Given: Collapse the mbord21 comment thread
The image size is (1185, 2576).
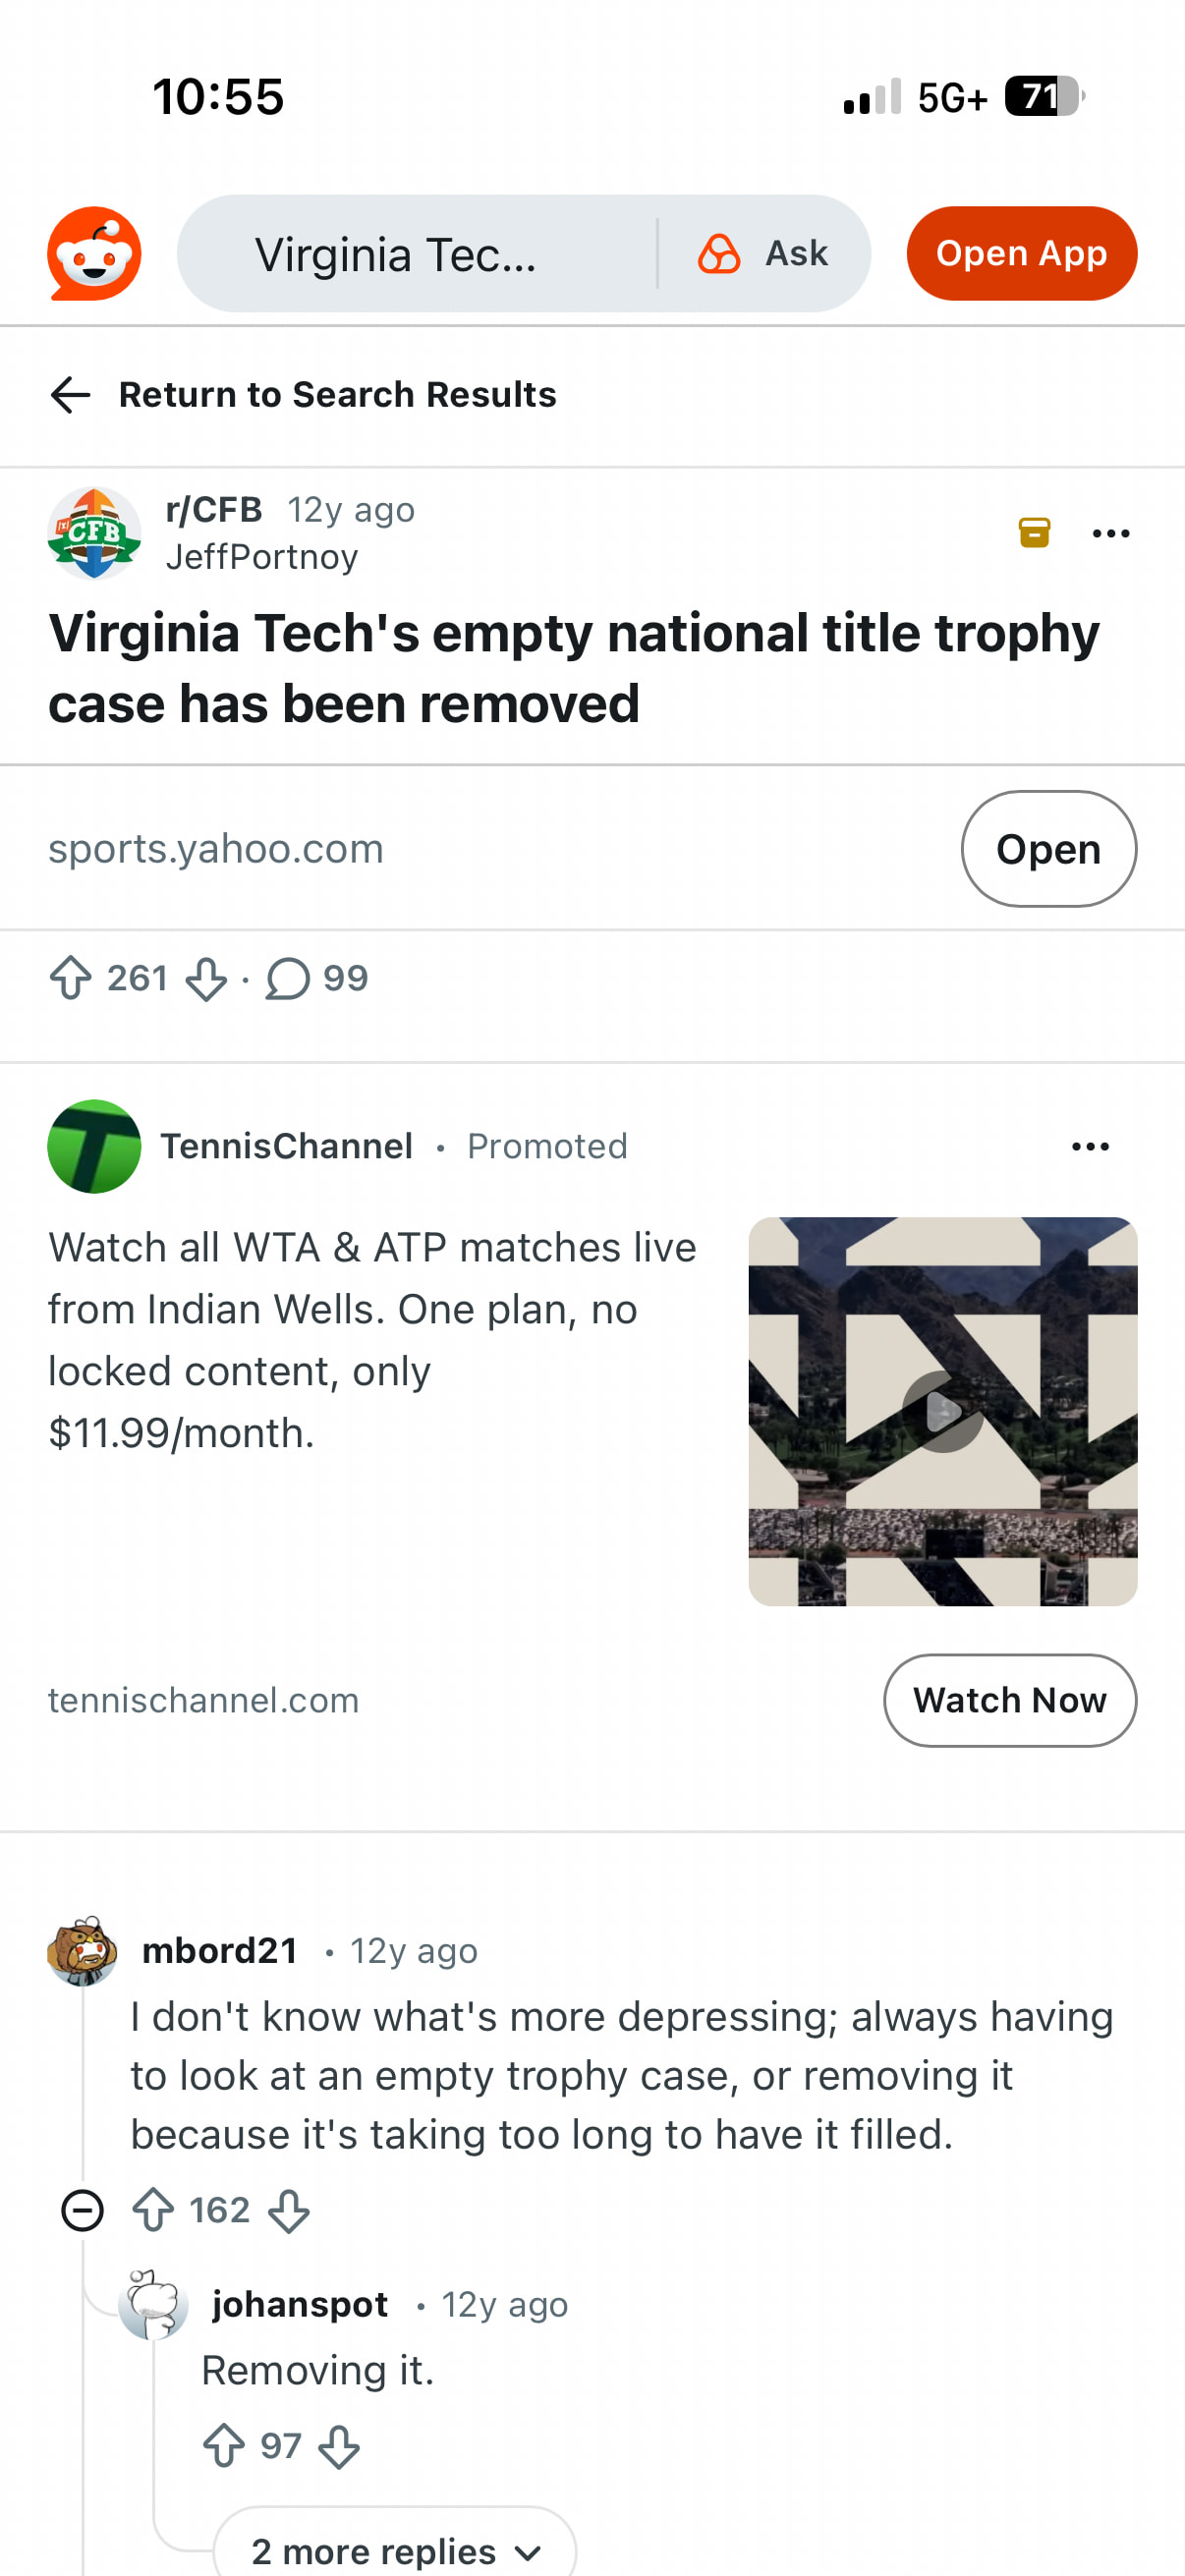Looking at the screenshot, I should 82,2210.
